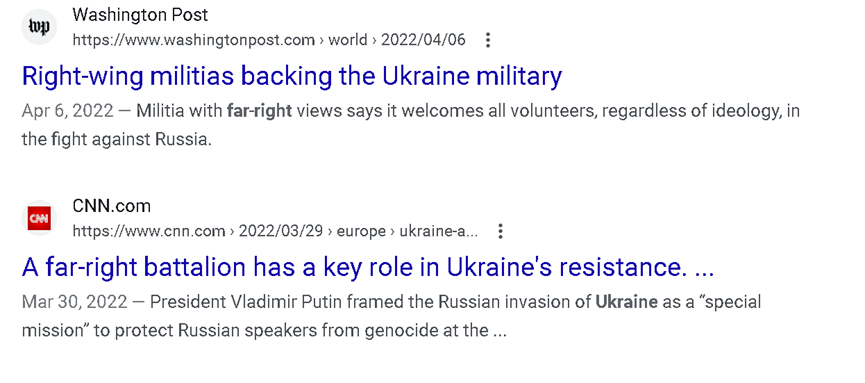Open three-dot menu beside Washington Post URL
Image resolution: width=865 pixels, height=383 pixels.
click(x=487, y=40)
